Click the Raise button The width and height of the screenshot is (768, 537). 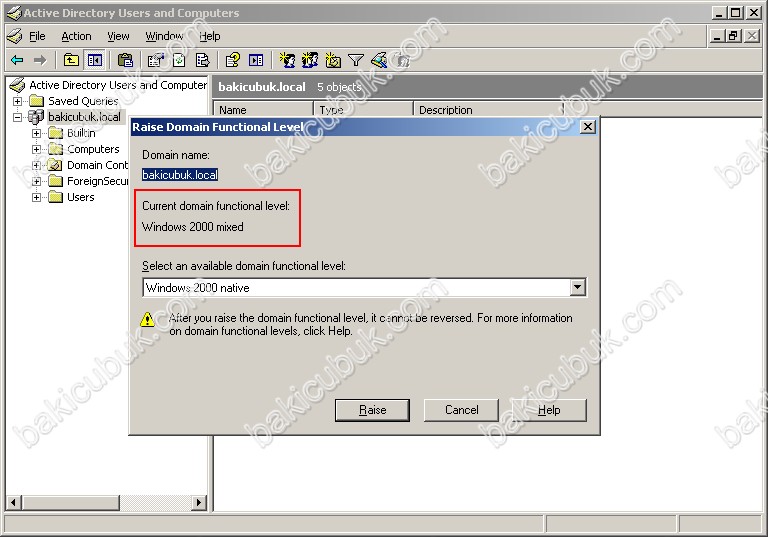tap(372, 410)
